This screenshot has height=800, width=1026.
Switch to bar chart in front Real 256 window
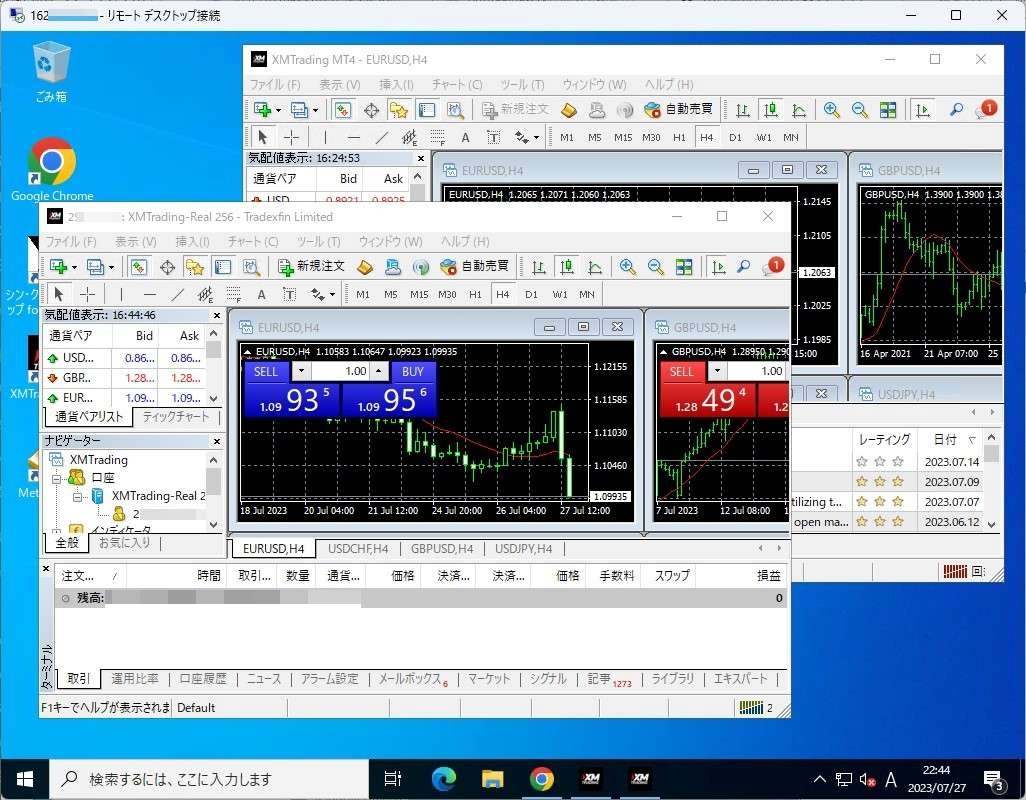(539, 266)
